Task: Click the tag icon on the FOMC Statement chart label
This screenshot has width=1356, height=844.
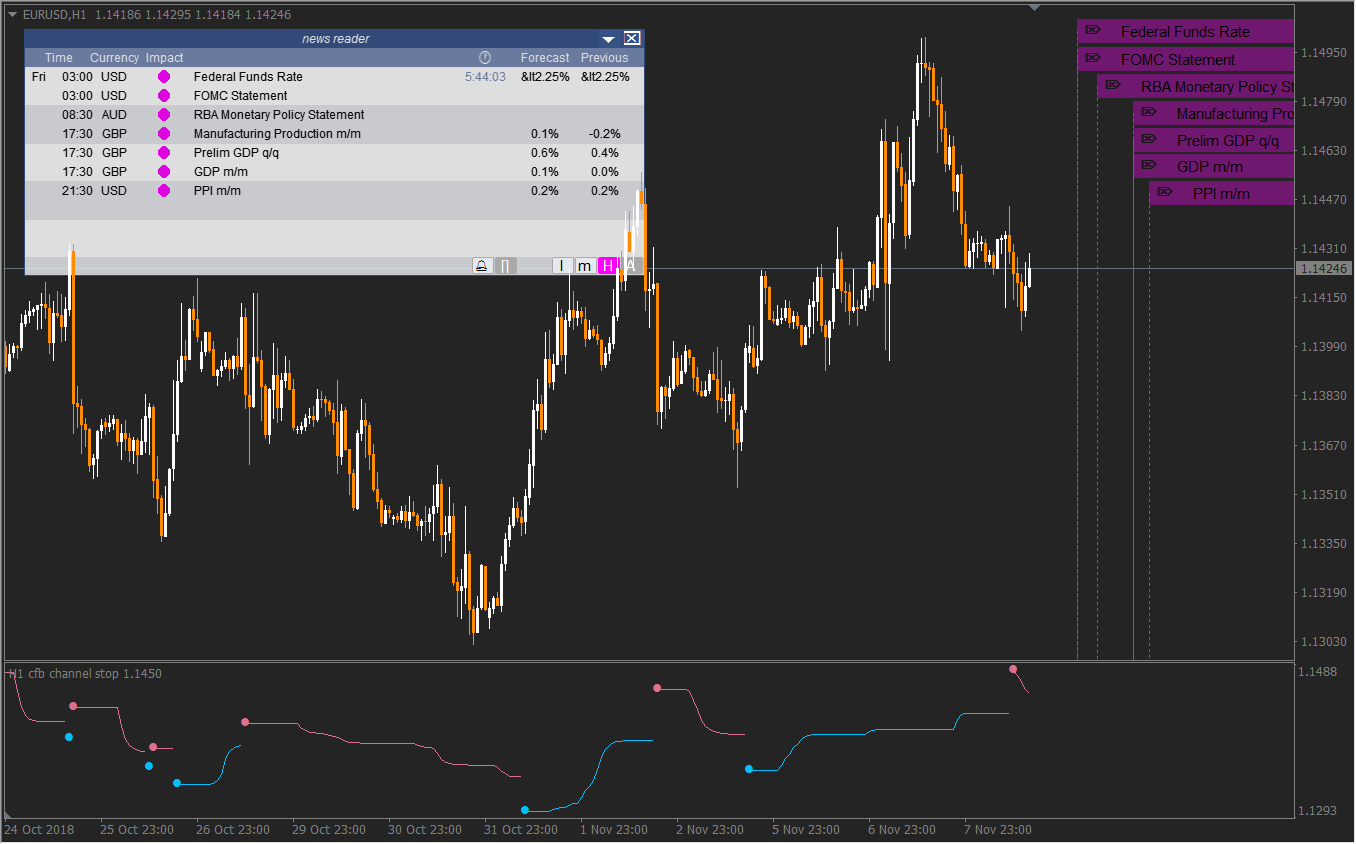Action: point(1093,58)
